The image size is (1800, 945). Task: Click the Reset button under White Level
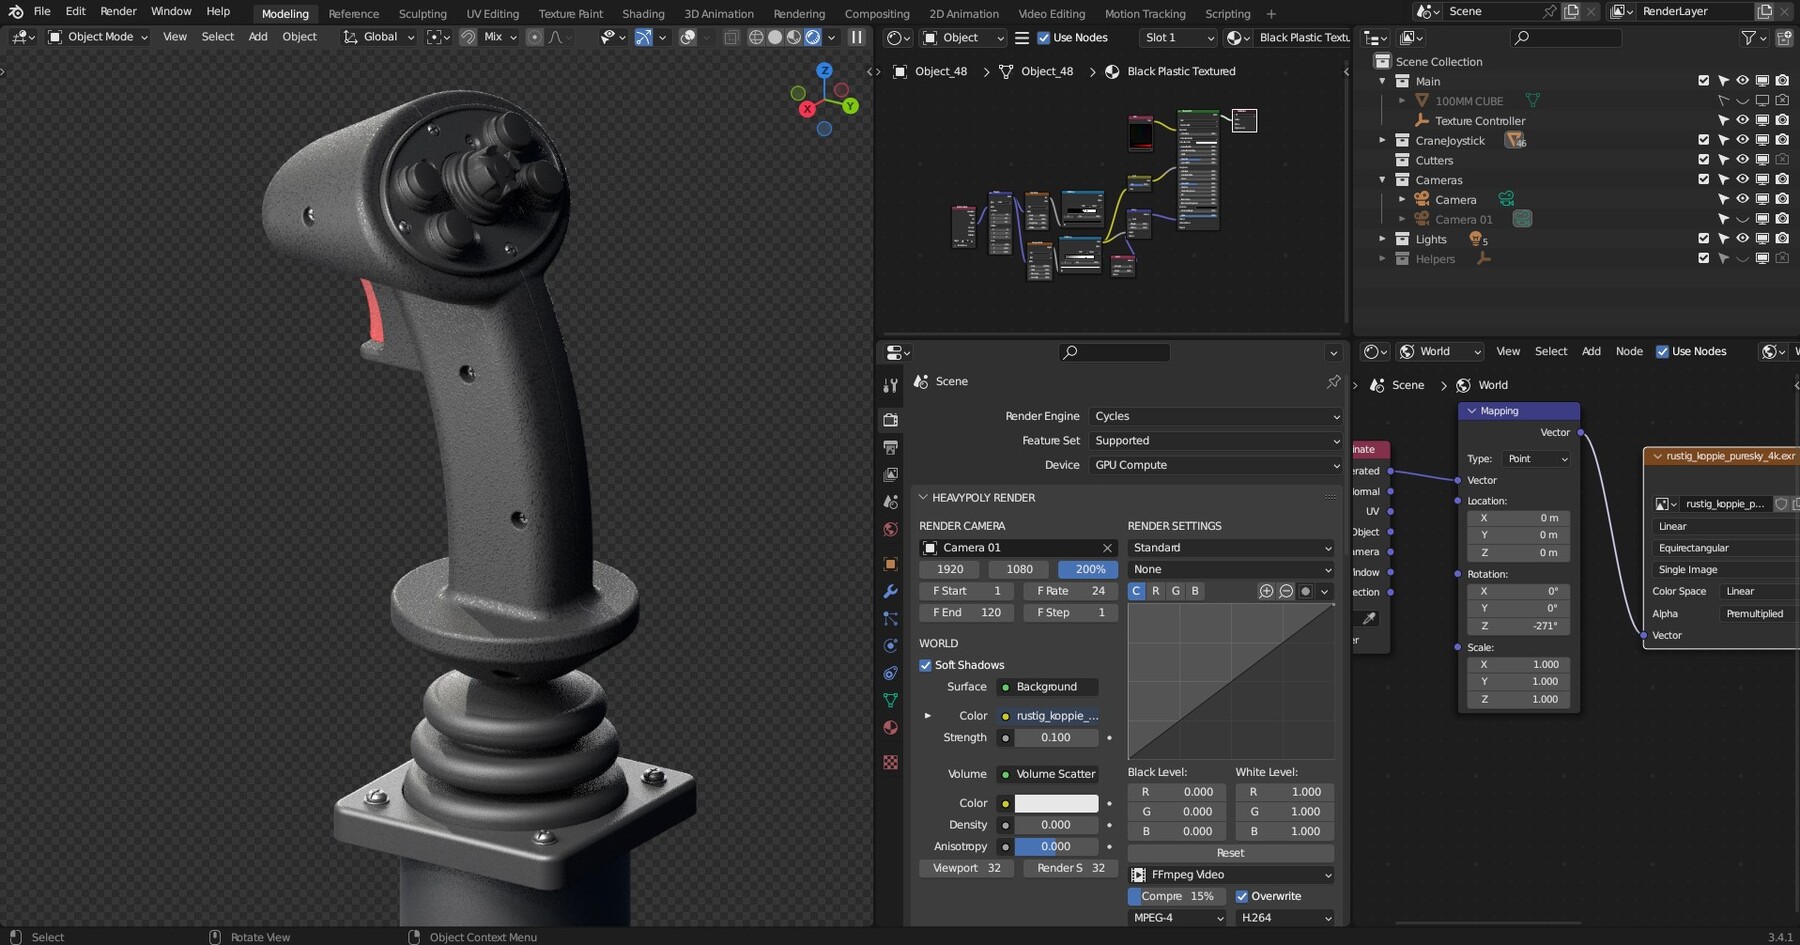coord(1229,852)
